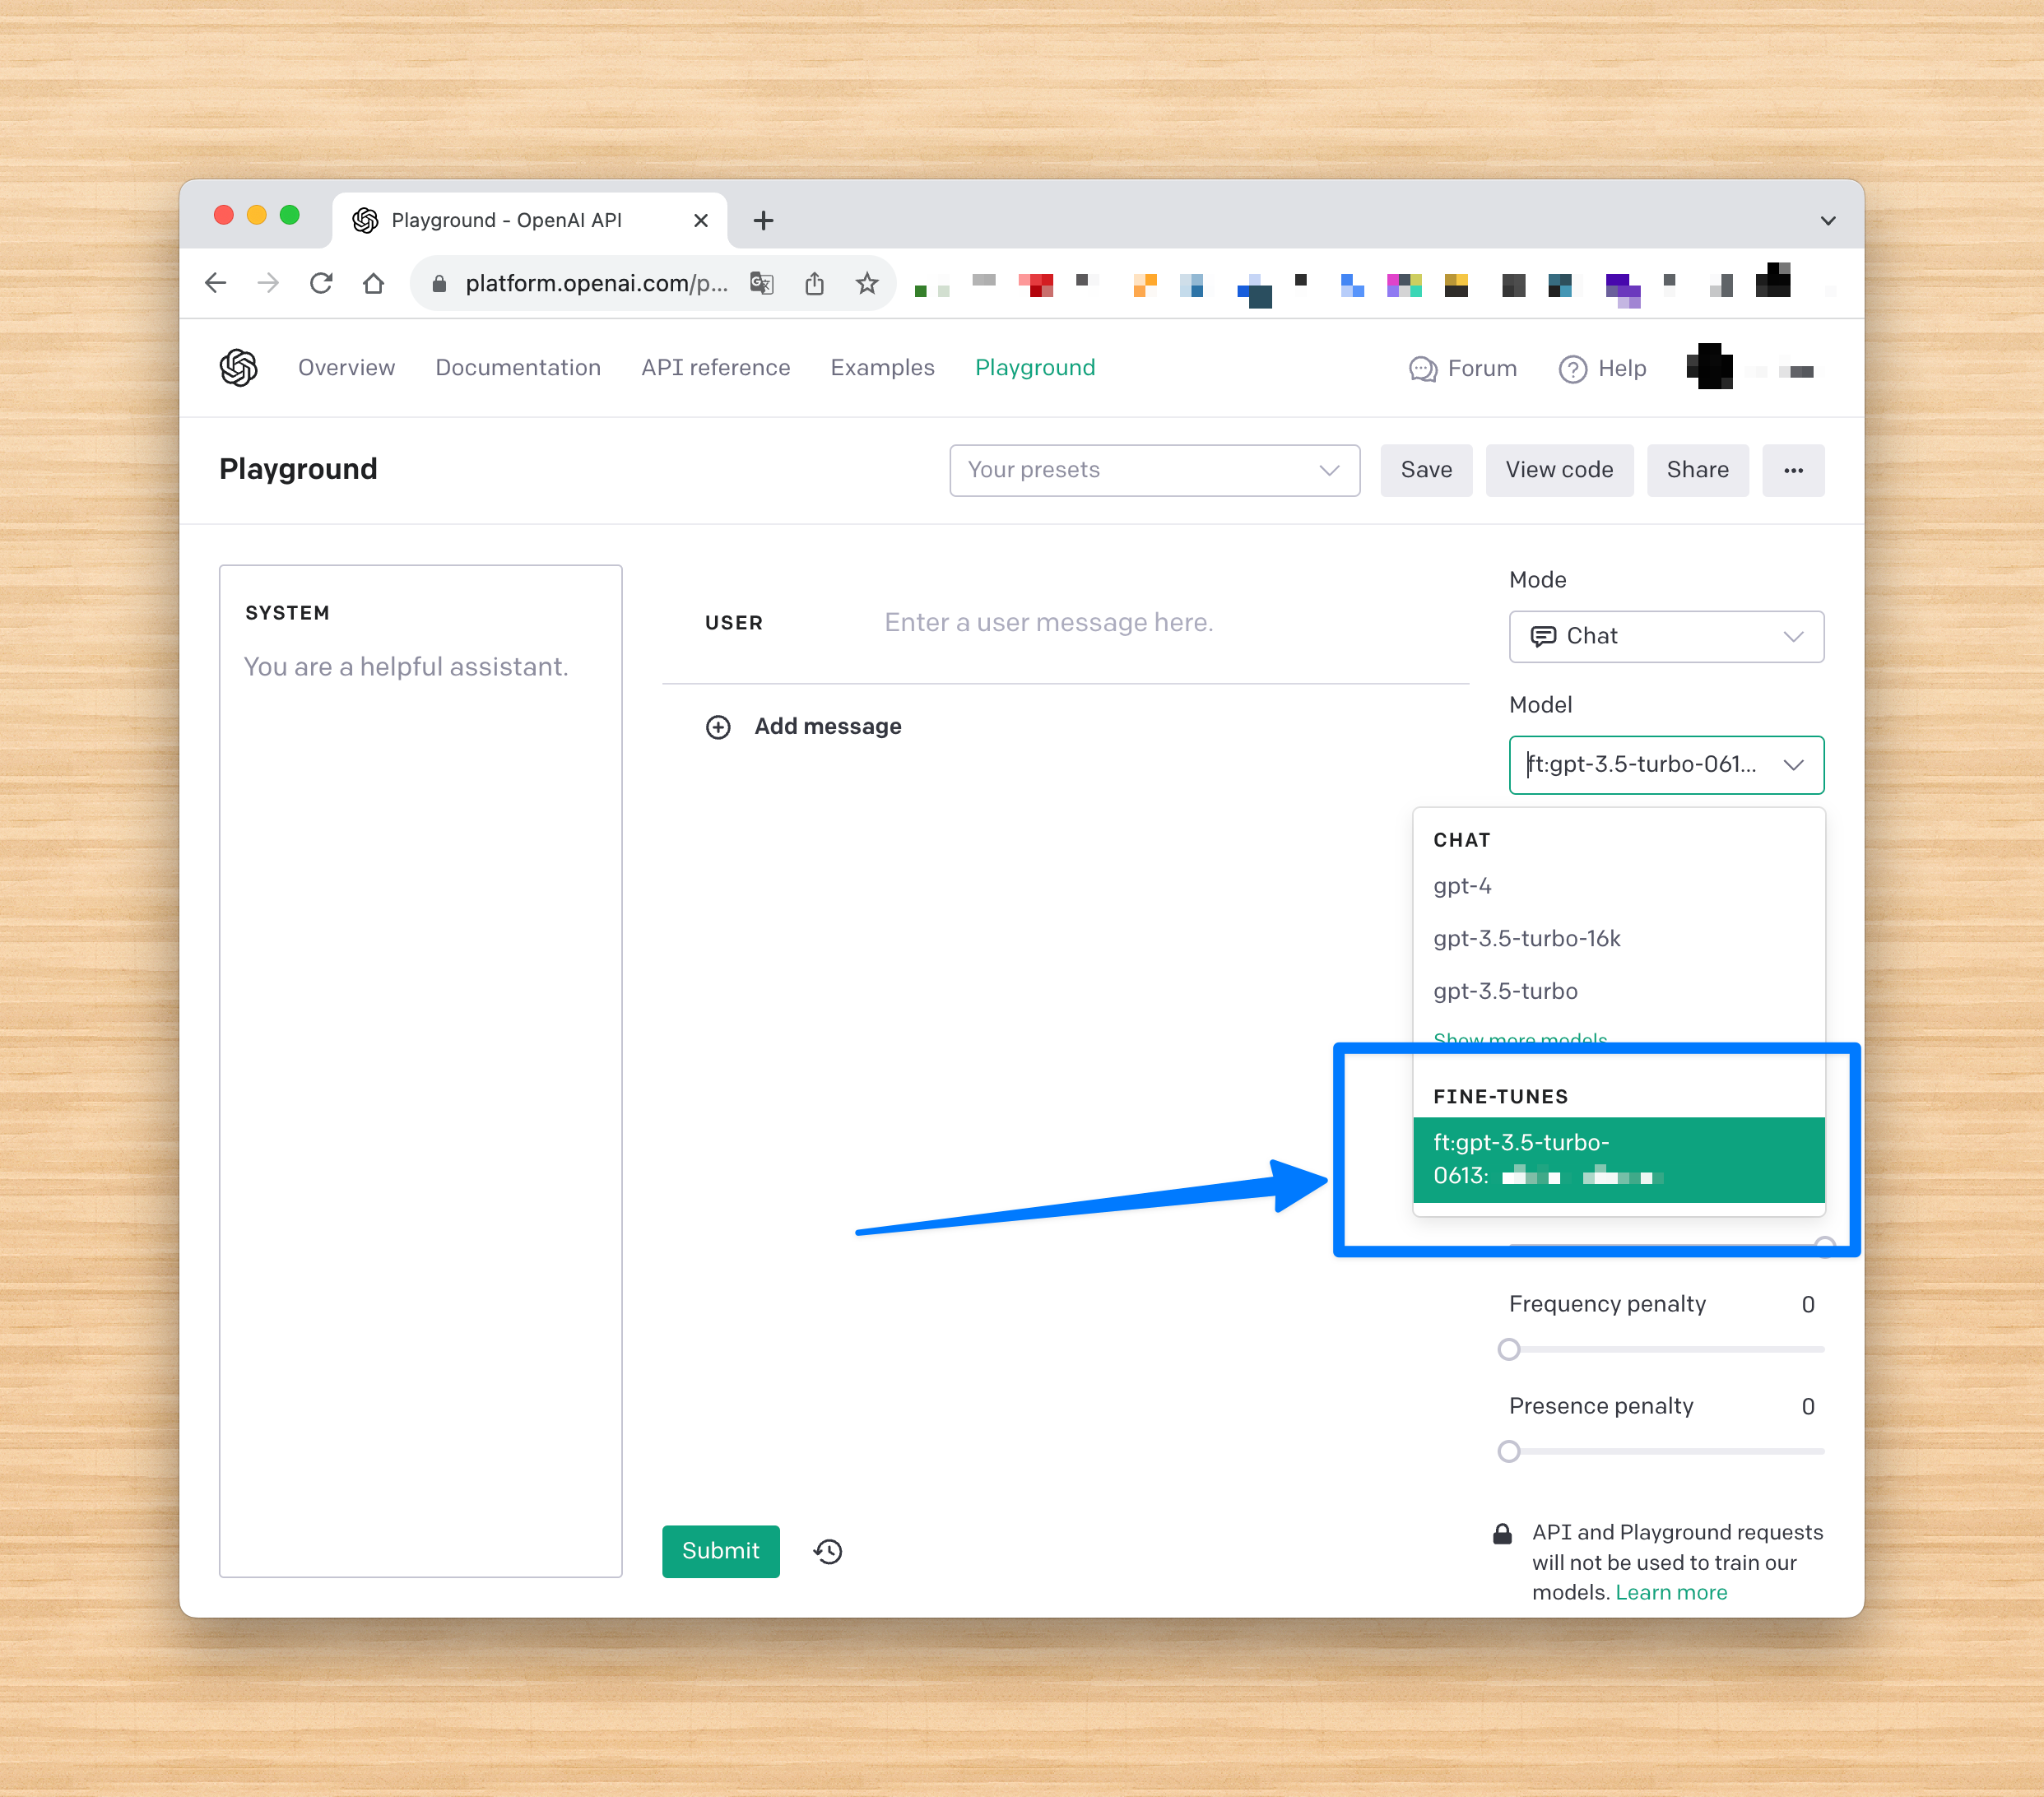Follow the Learn more link
2044x1797 pixels.
pos(1671,1592)
